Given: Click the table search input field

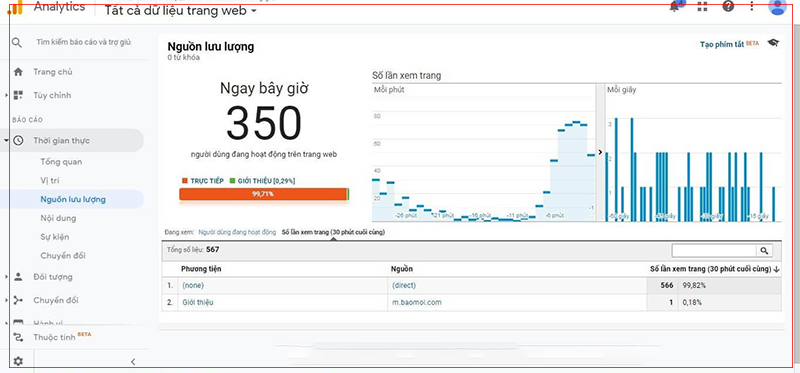Looking at the screenshot, I should 714,251.
